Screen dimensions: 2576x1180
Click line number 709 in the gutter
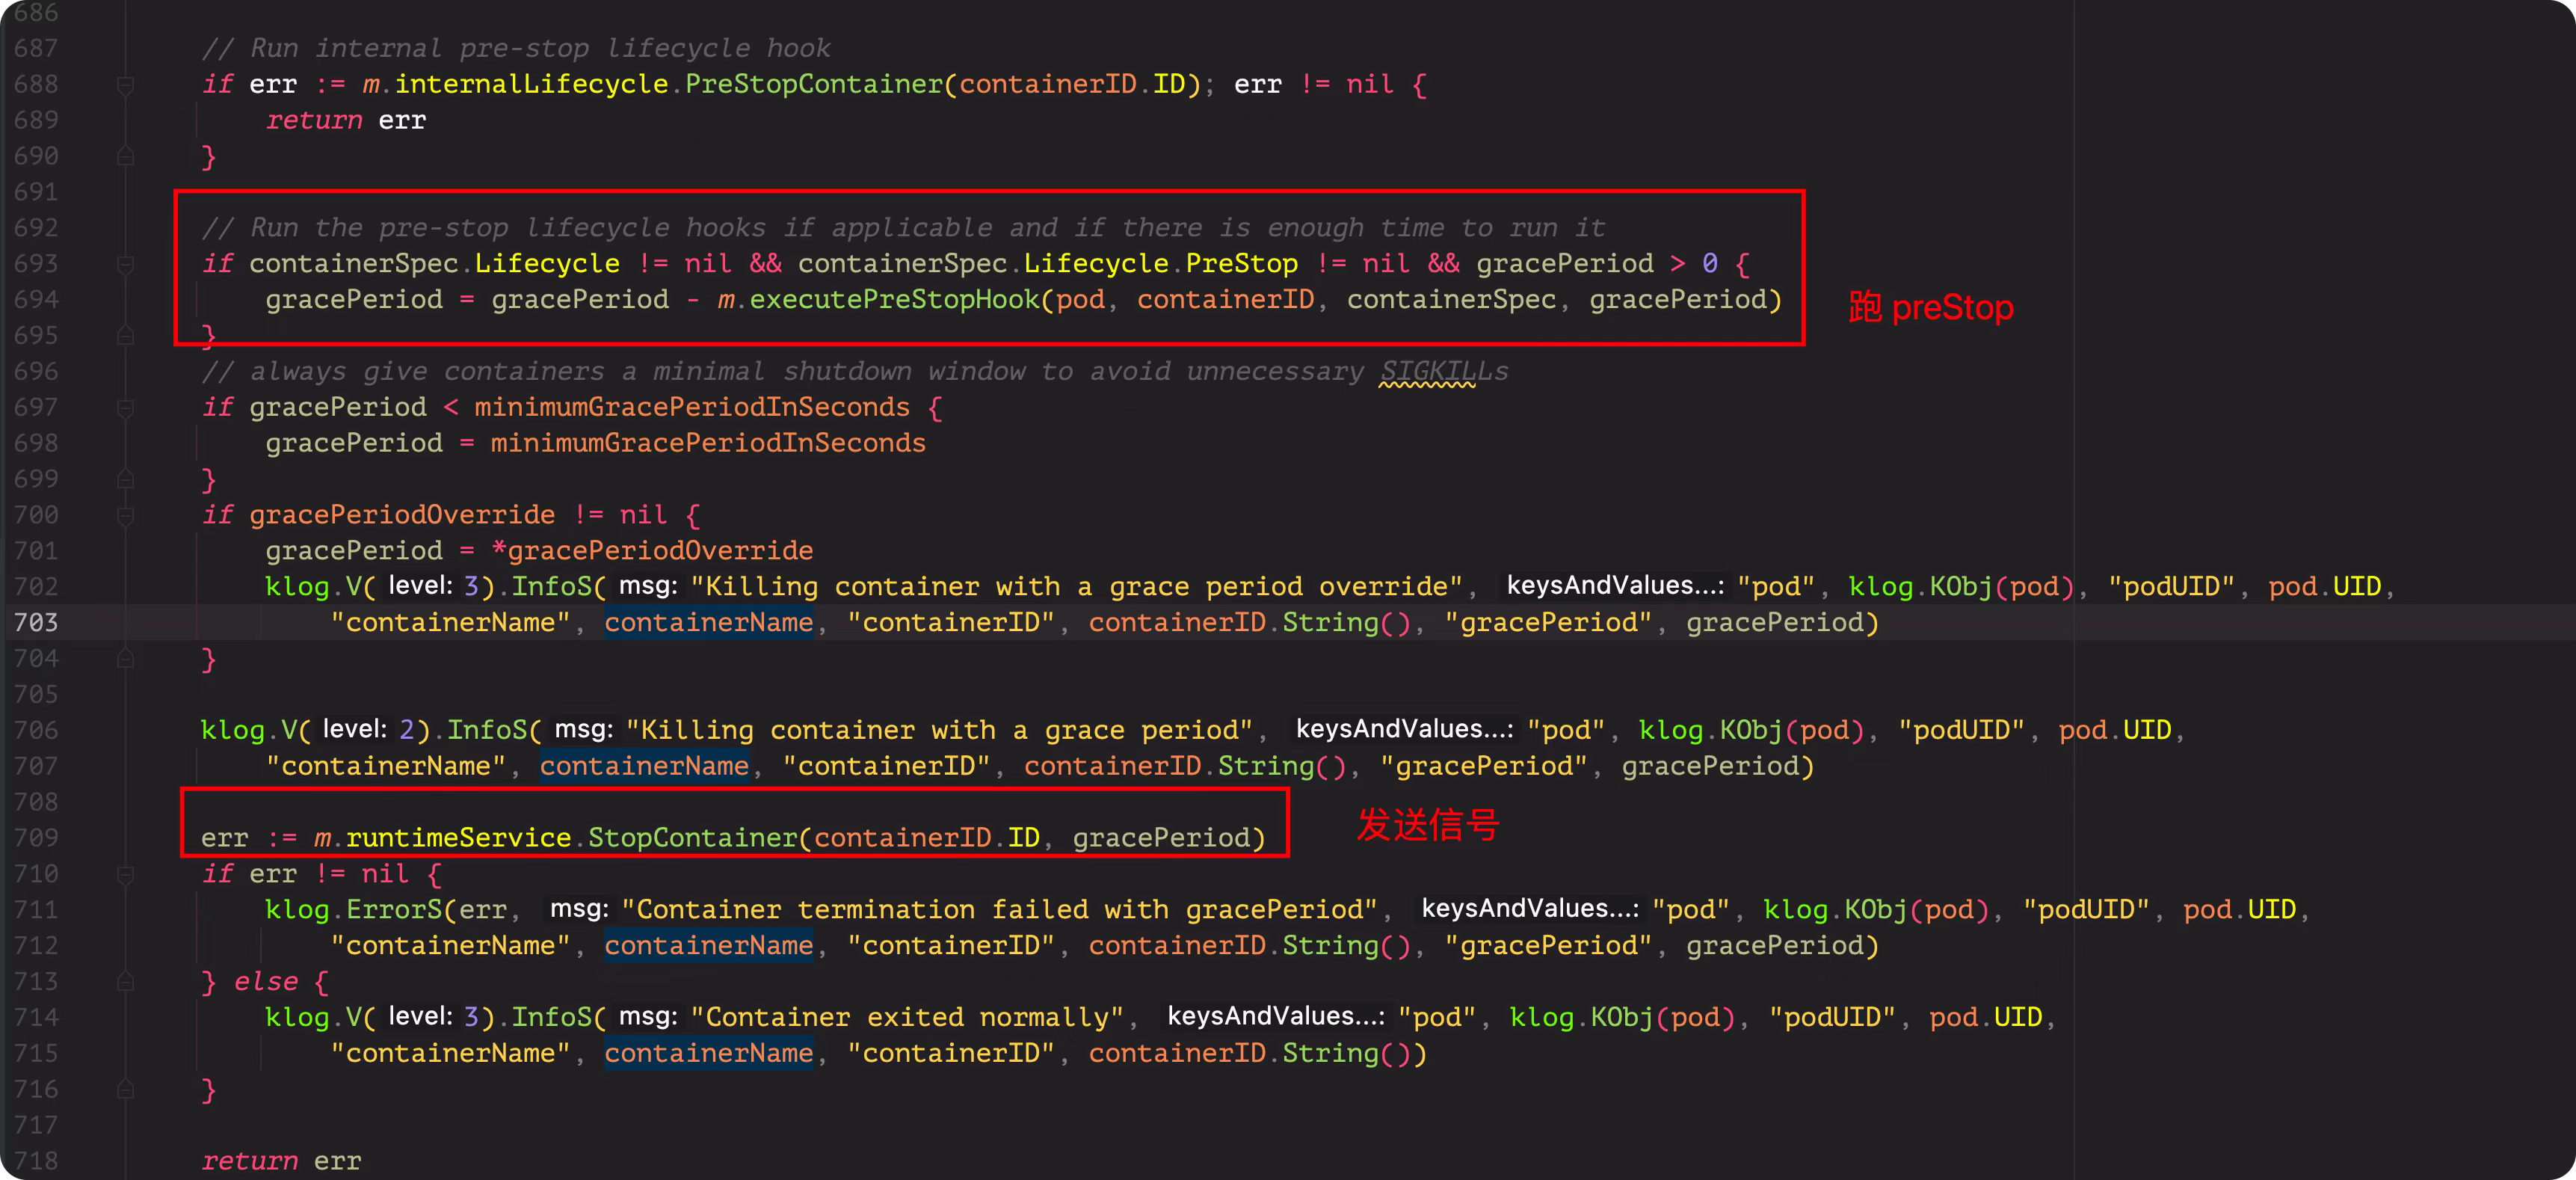pyautogui.click(x=36, y=838)
